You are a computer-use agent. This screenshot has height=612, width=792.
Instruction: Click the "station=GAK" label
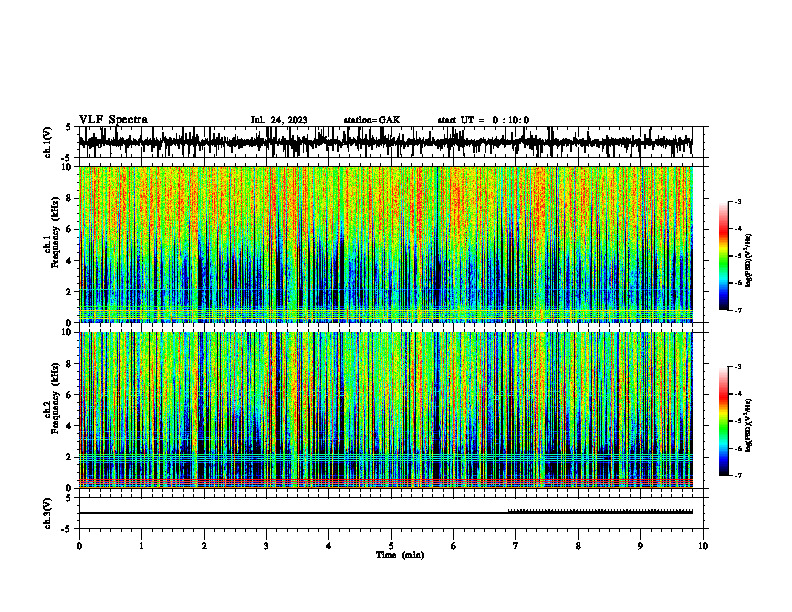click(x=372, y=120)
